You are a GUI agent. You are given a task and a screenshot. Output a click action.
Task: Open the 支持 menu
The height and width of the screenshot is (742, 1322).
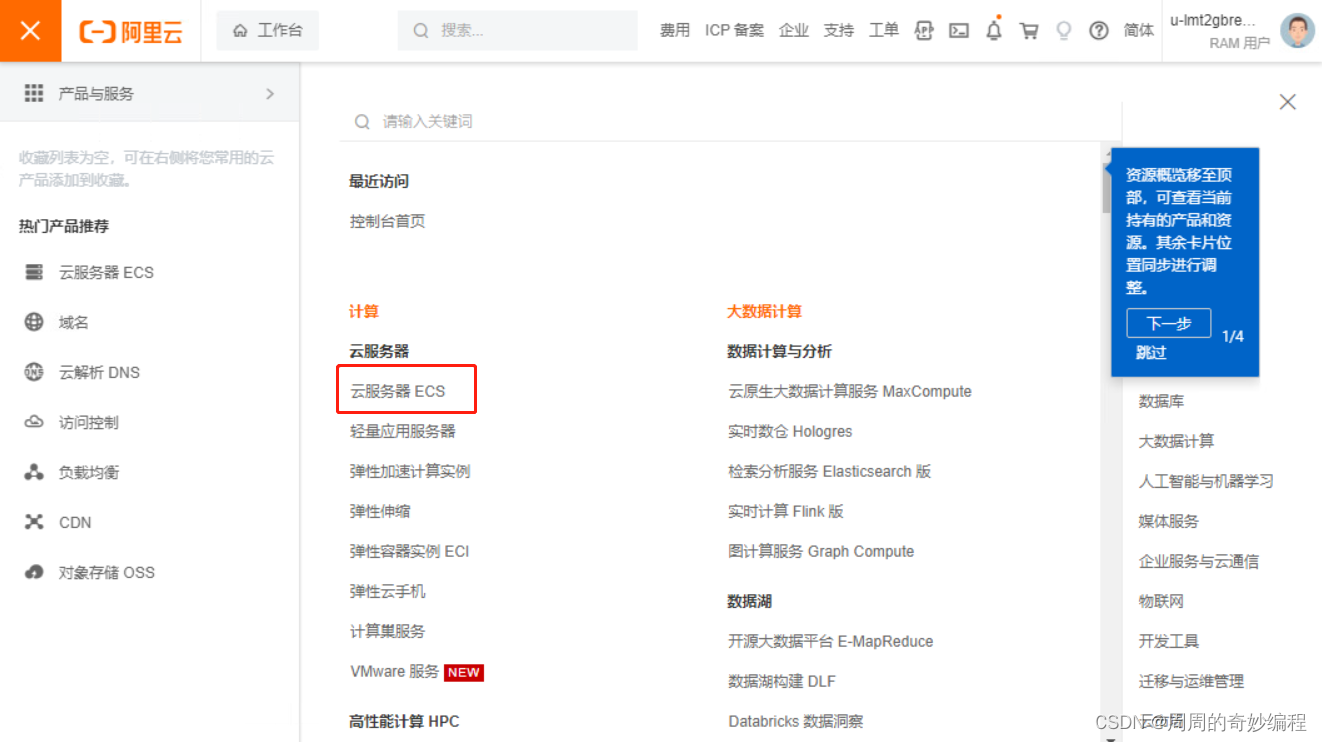click(x=839, y=31)
